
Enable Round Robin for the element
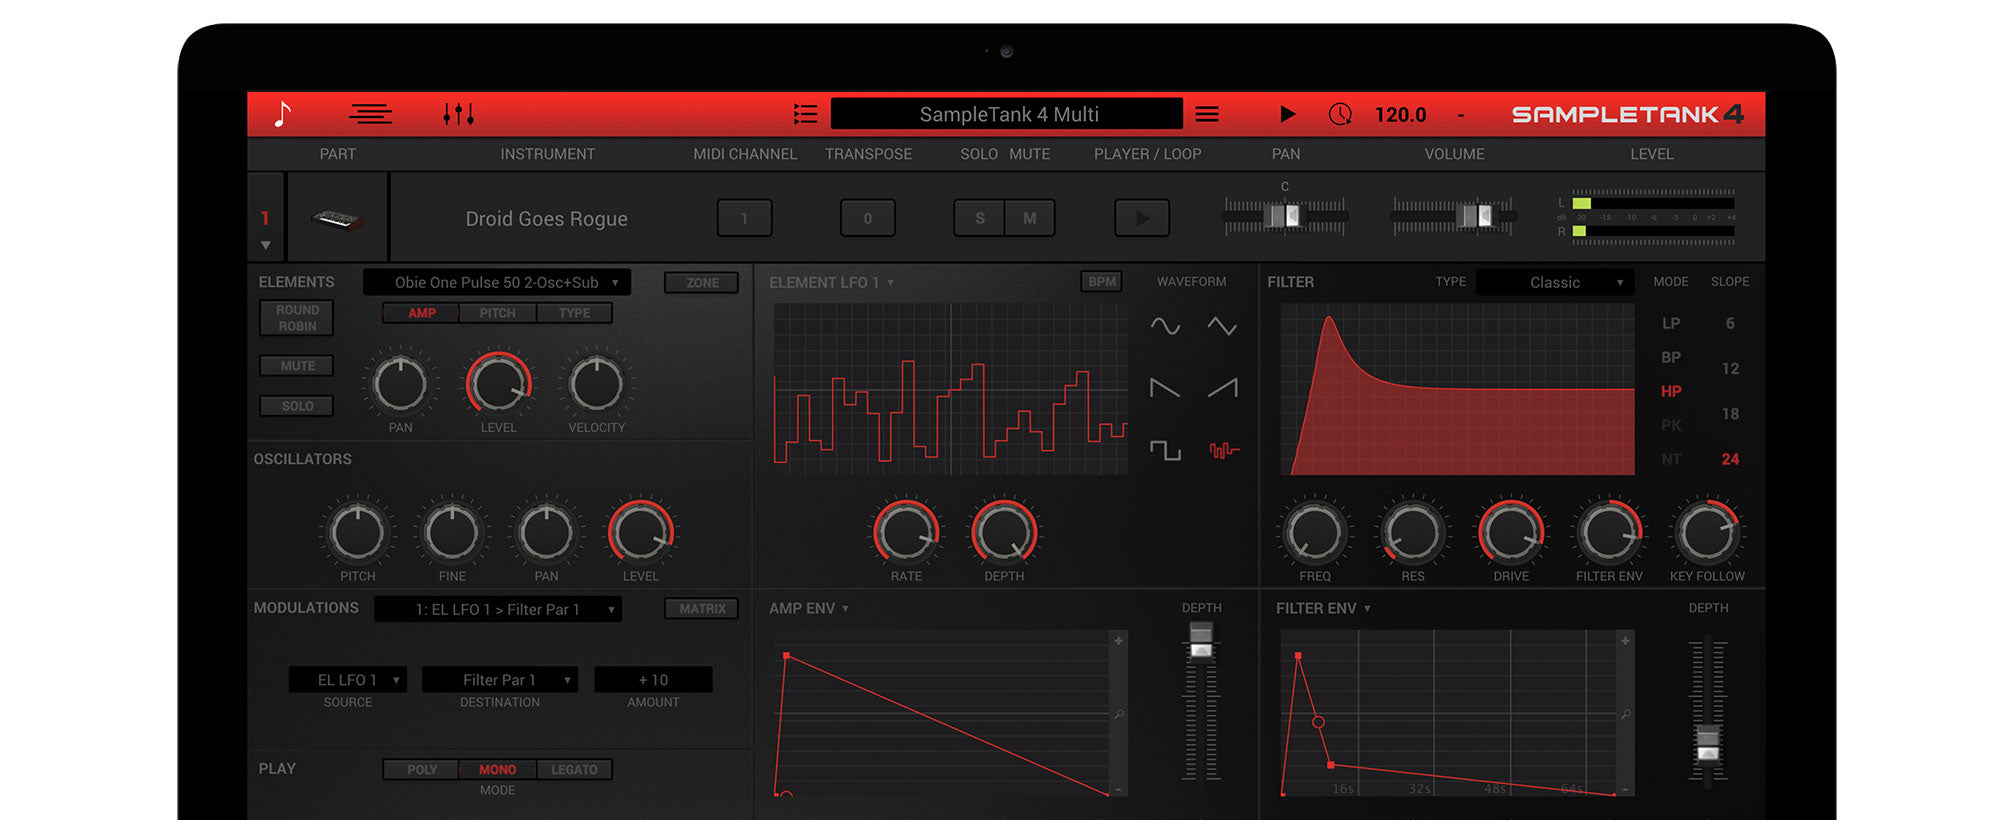[x=297, y=318]
